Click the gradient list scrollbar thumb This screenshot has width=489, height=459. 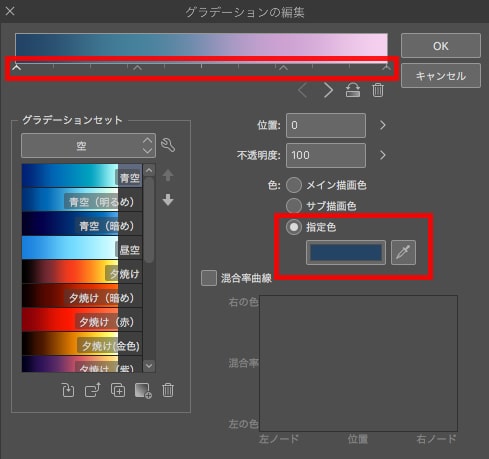pyautogui.click(x=149, y=220)
